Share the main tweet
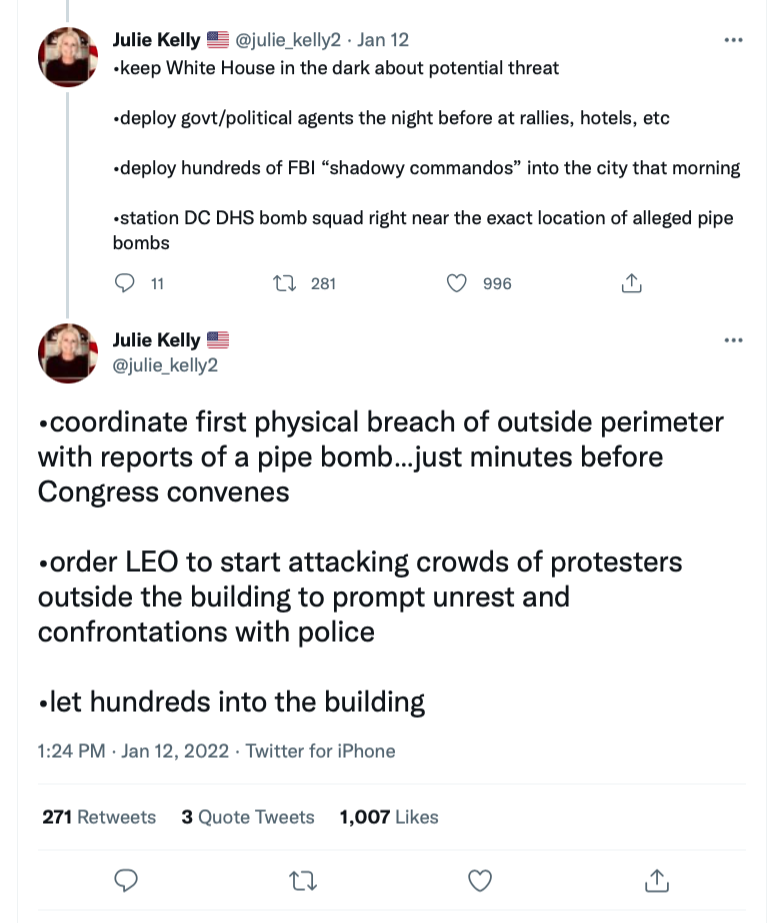784x923 pixels. (x=656, y=880)
